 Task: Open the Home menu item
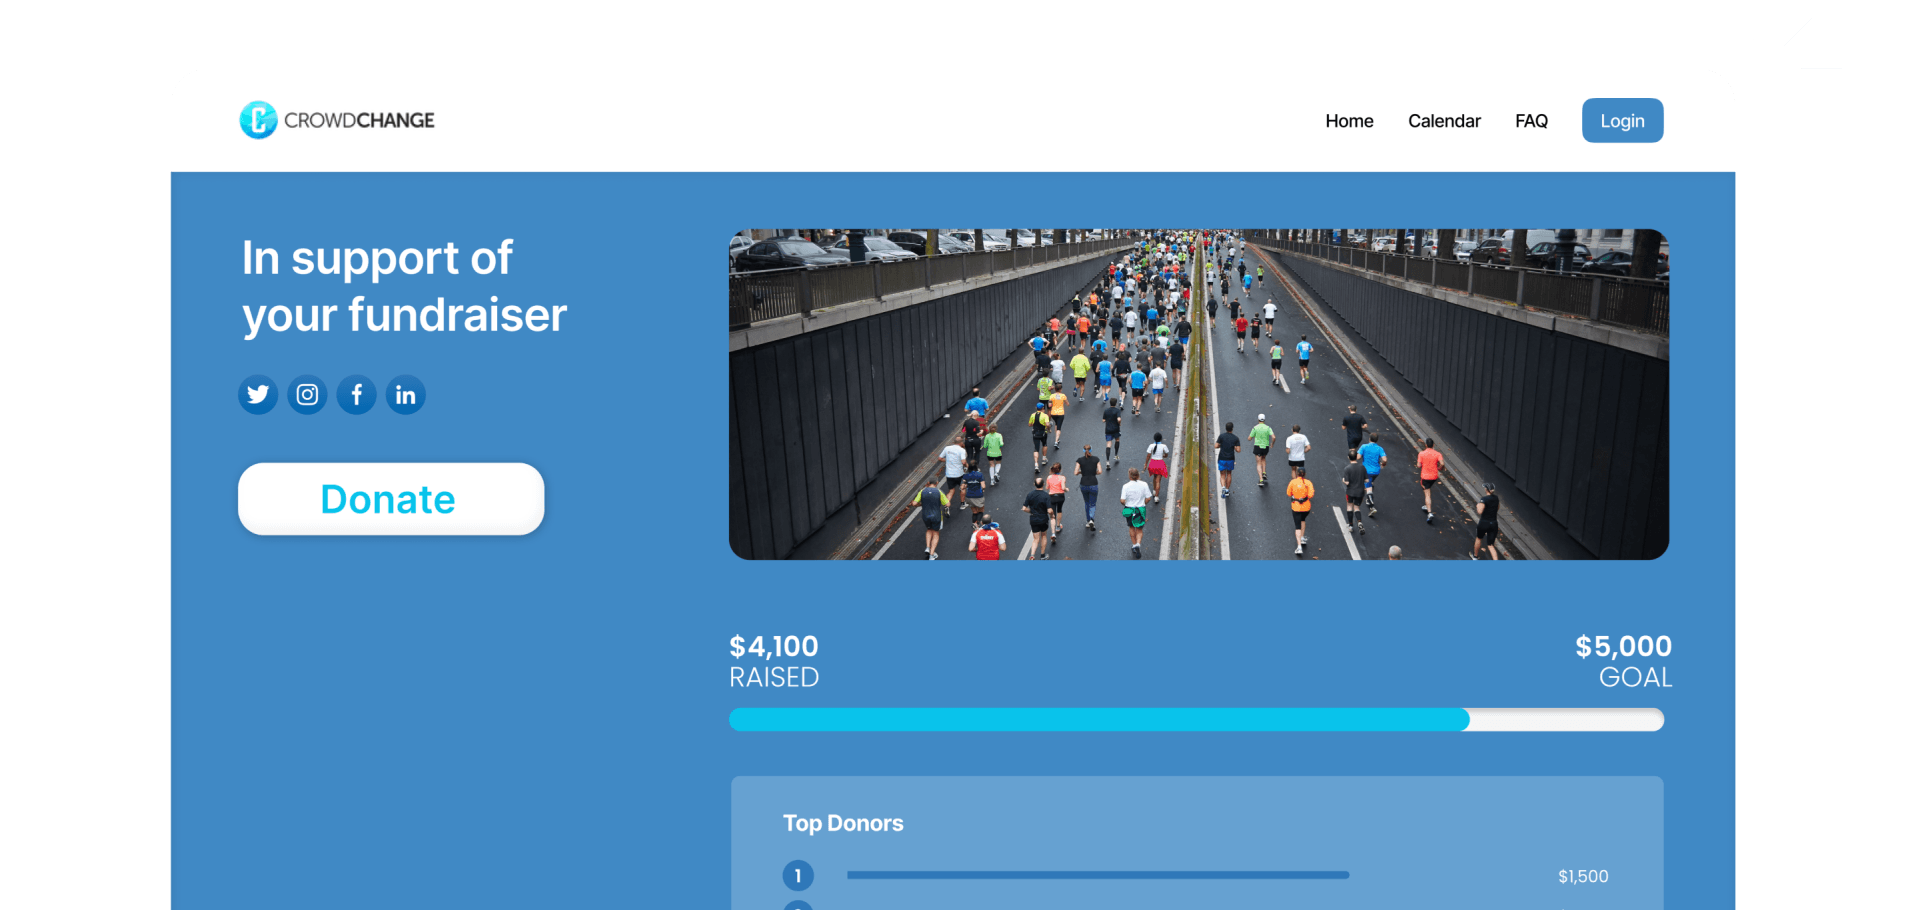pos(1349,120)
